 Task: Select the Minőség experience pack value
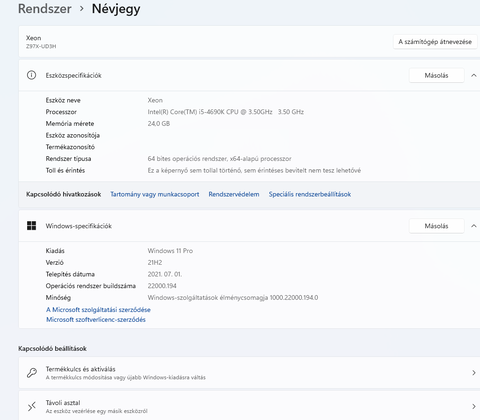(233, 297)
